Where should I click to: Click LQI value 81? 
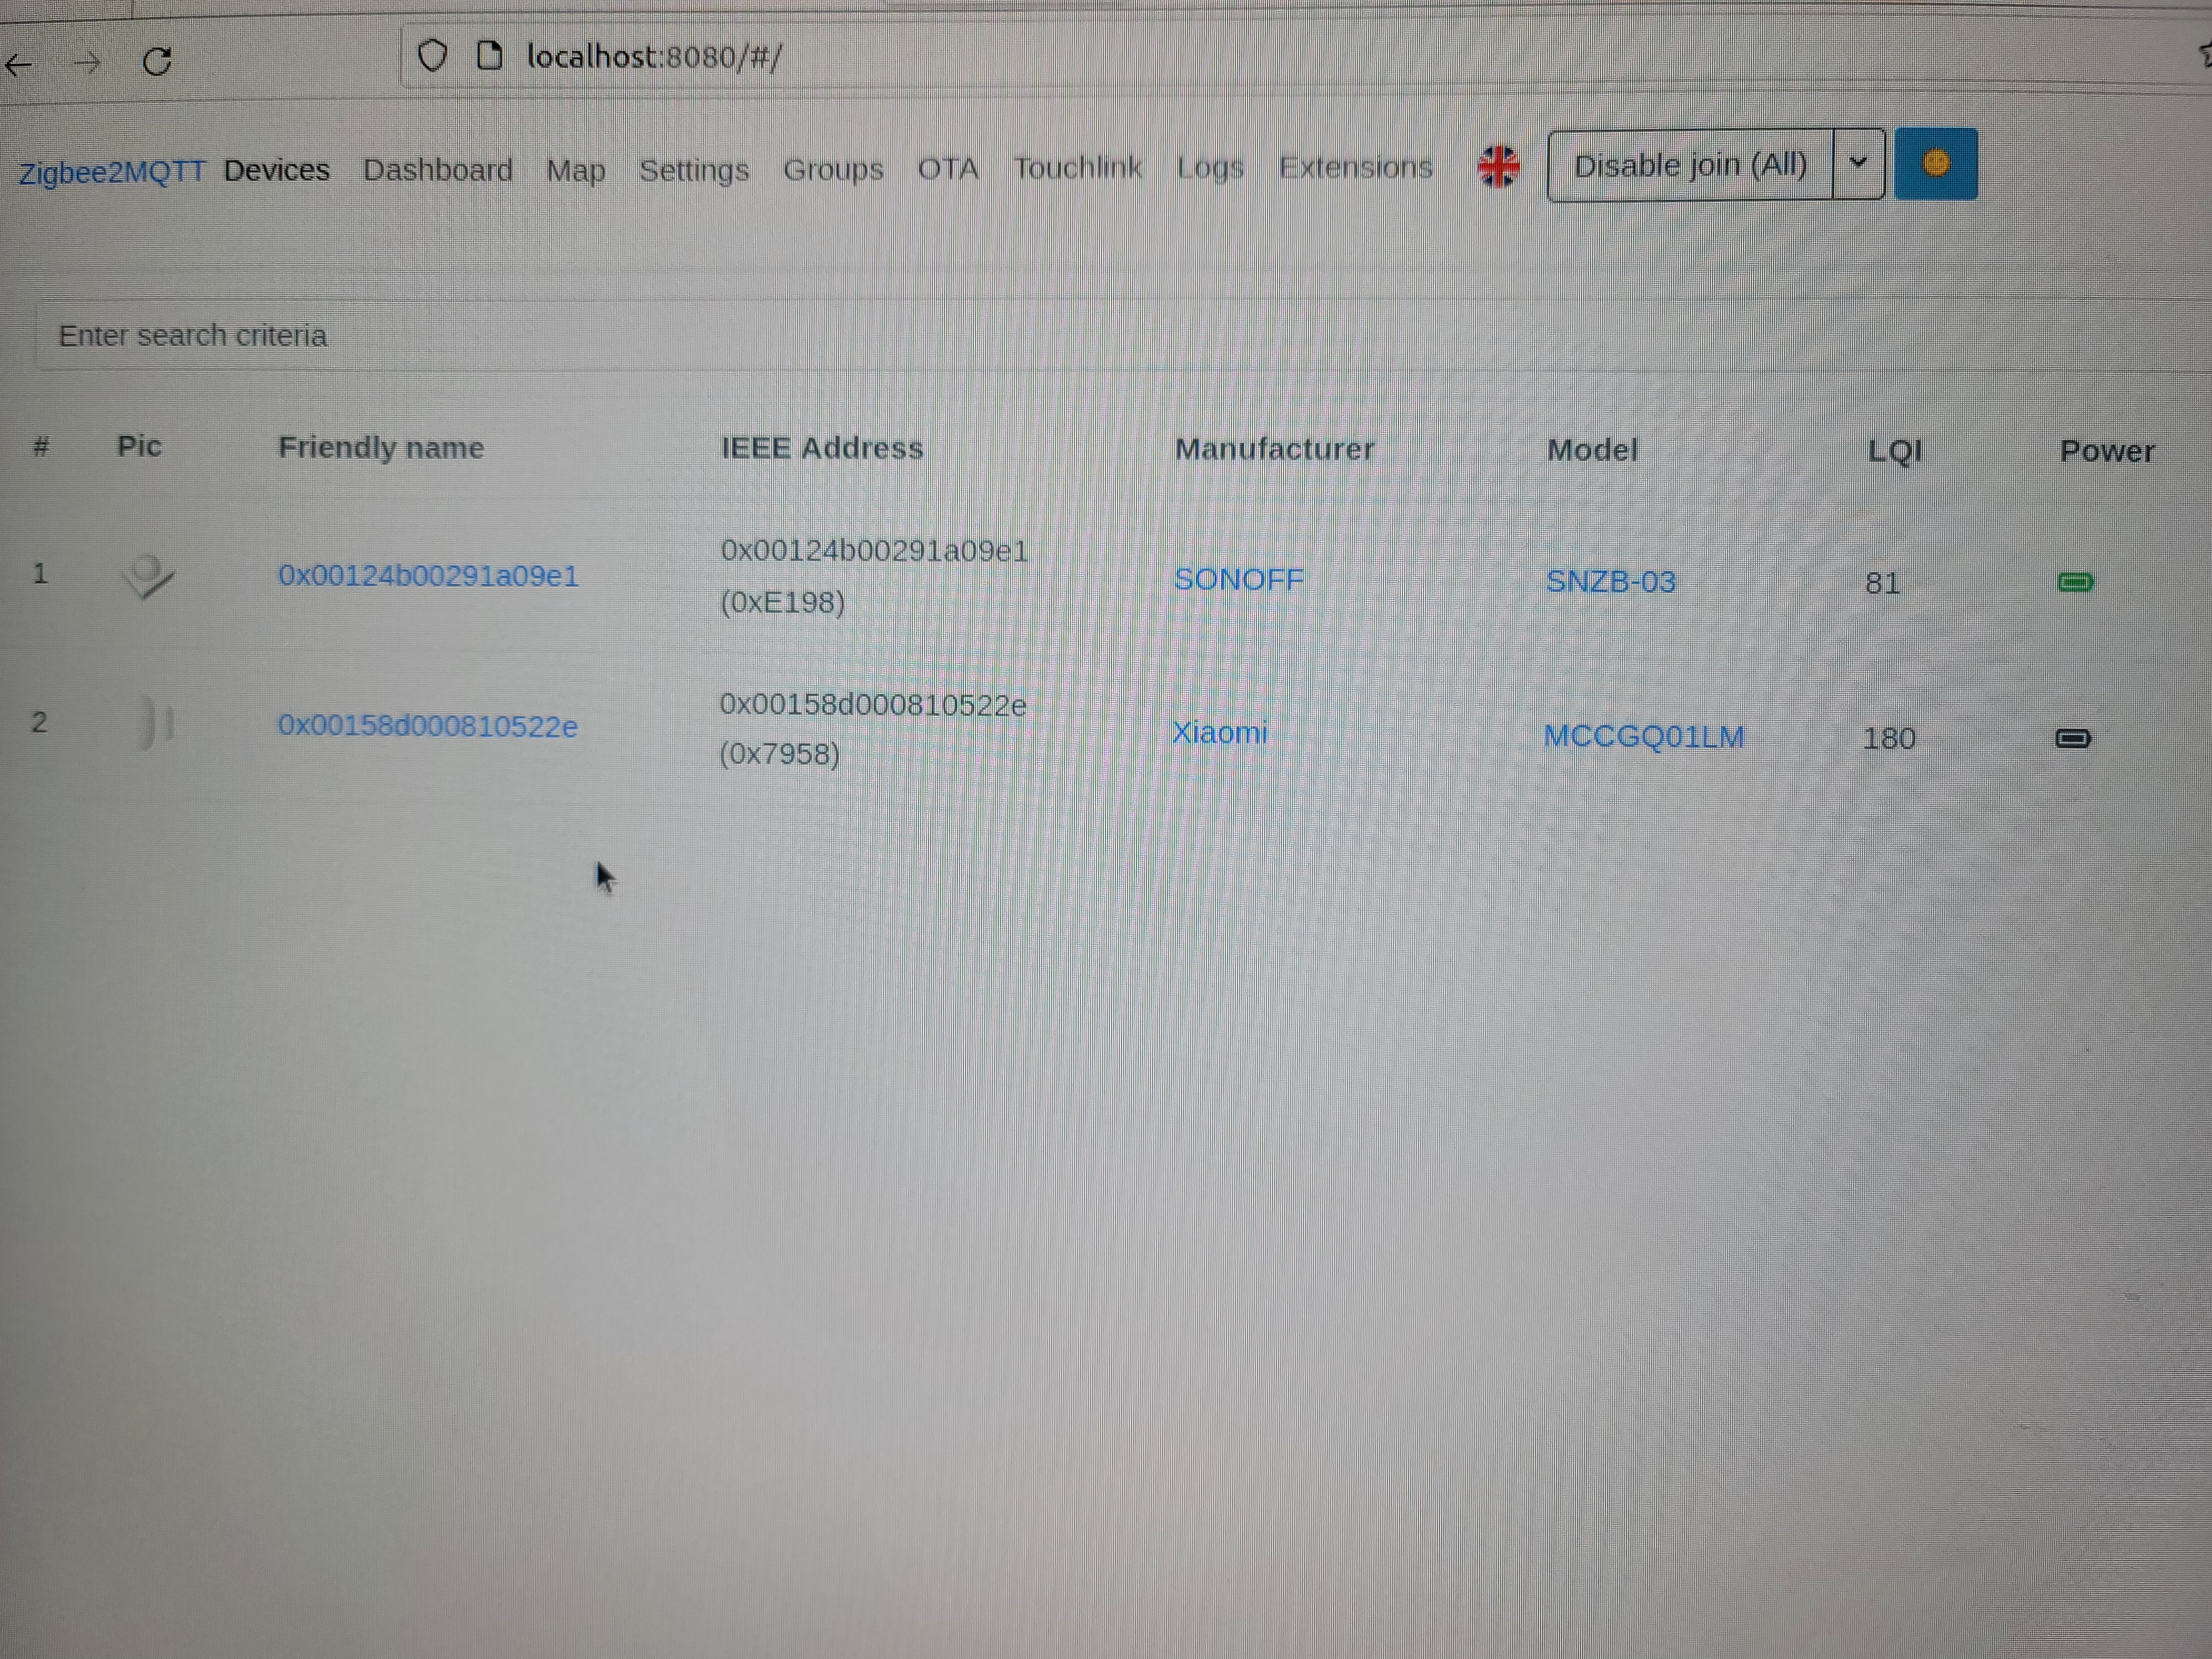(x=1882, y=583)
